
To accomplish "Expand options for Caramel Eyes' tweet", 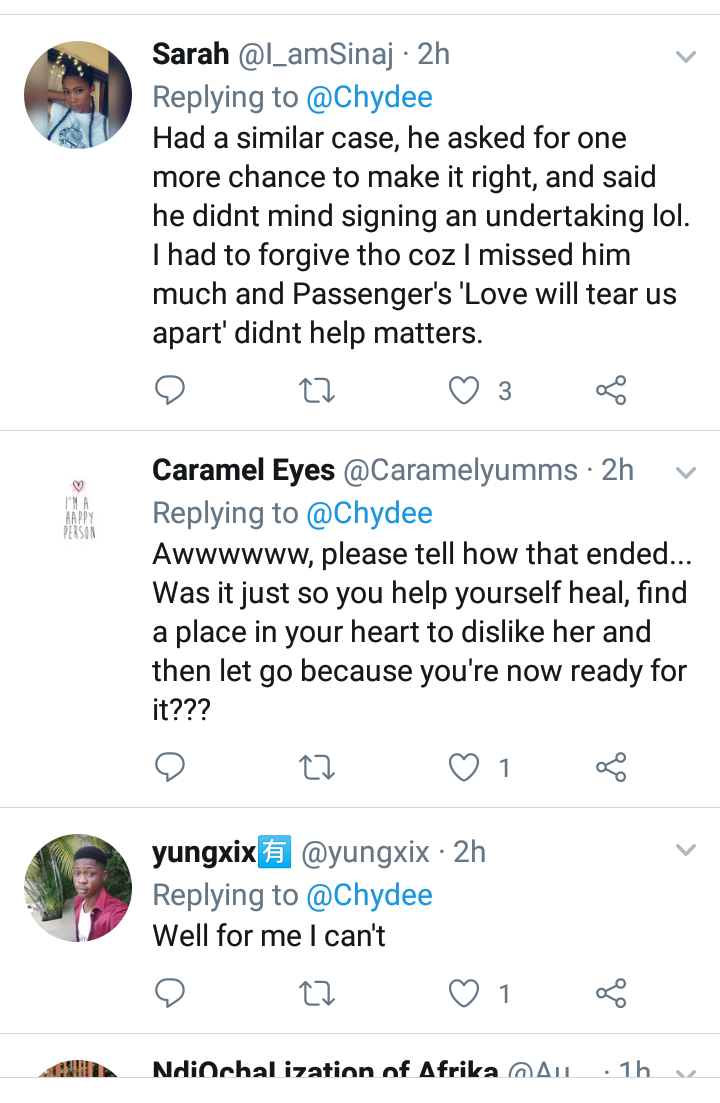I will (x=685, y=472).
